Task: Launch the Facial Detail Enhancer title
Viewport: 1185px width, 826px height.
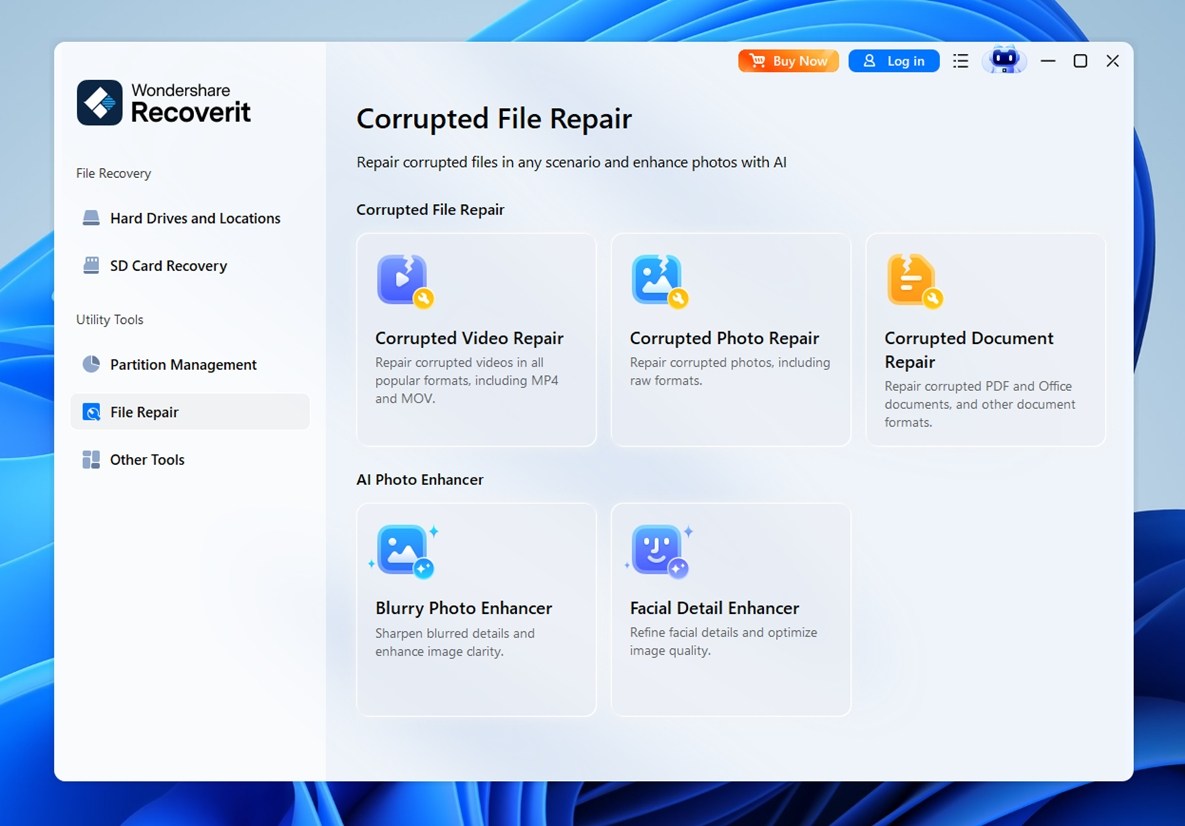Action: [x=714, y=608]
